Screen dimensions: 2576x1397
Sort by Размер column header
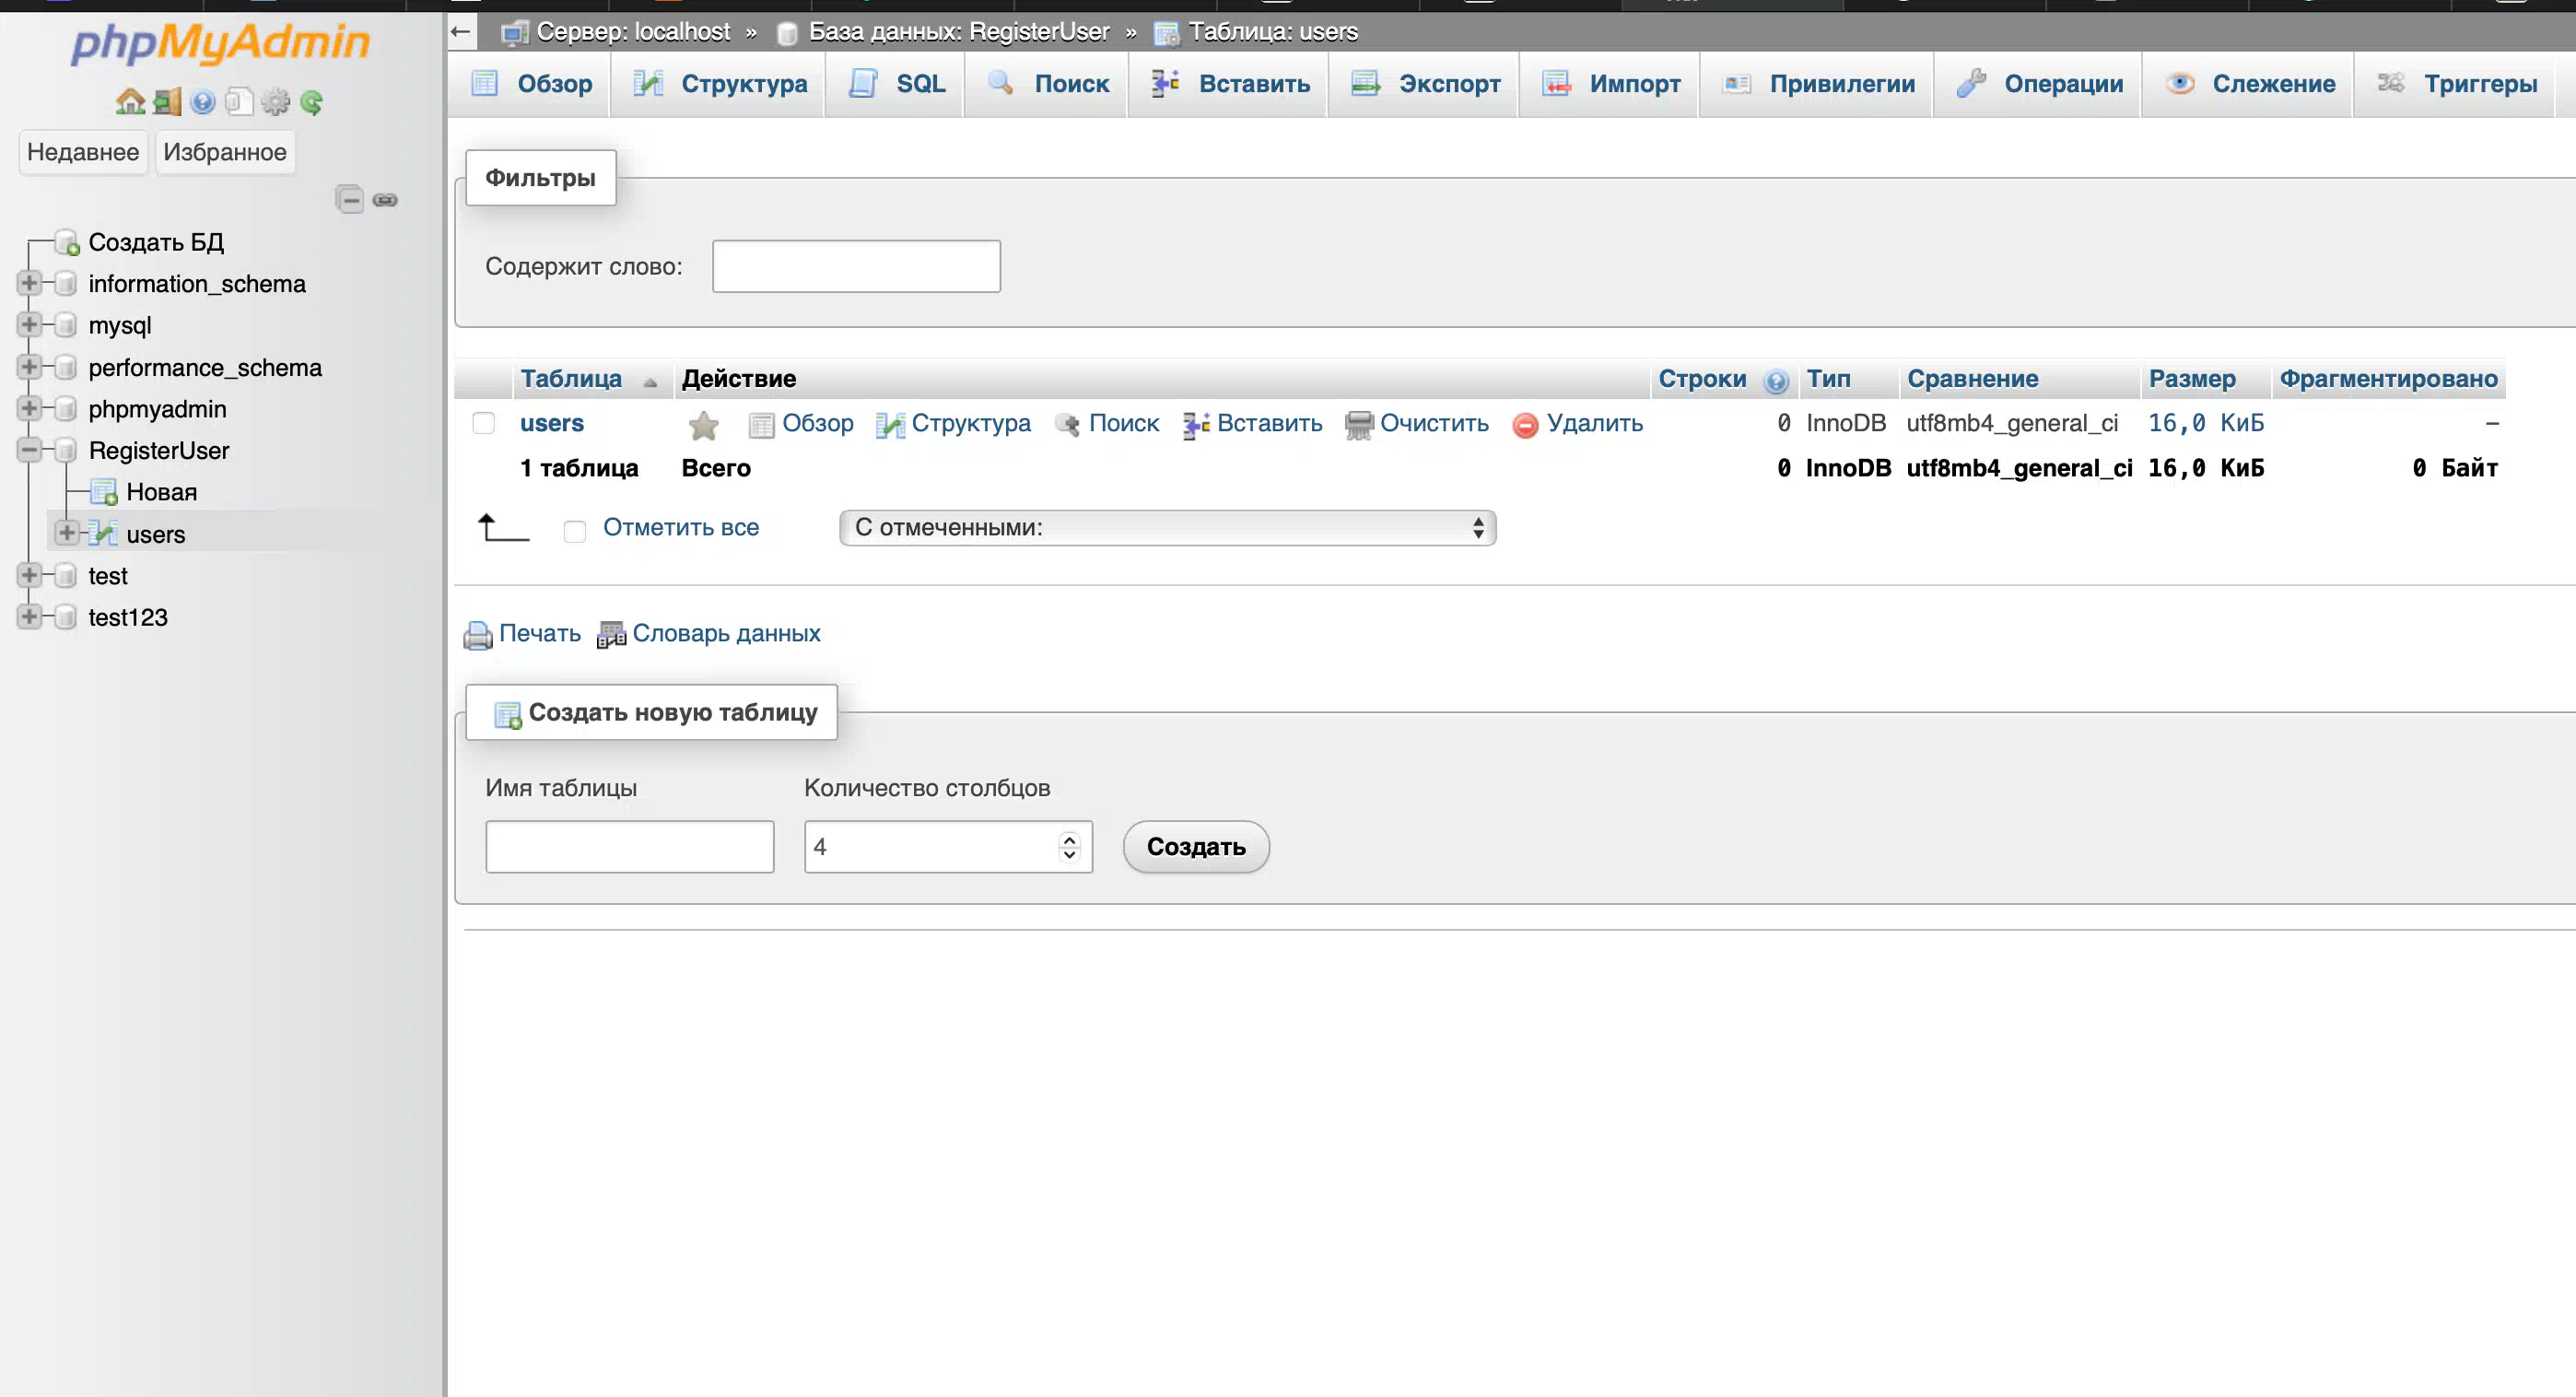tap(2192, 379)
